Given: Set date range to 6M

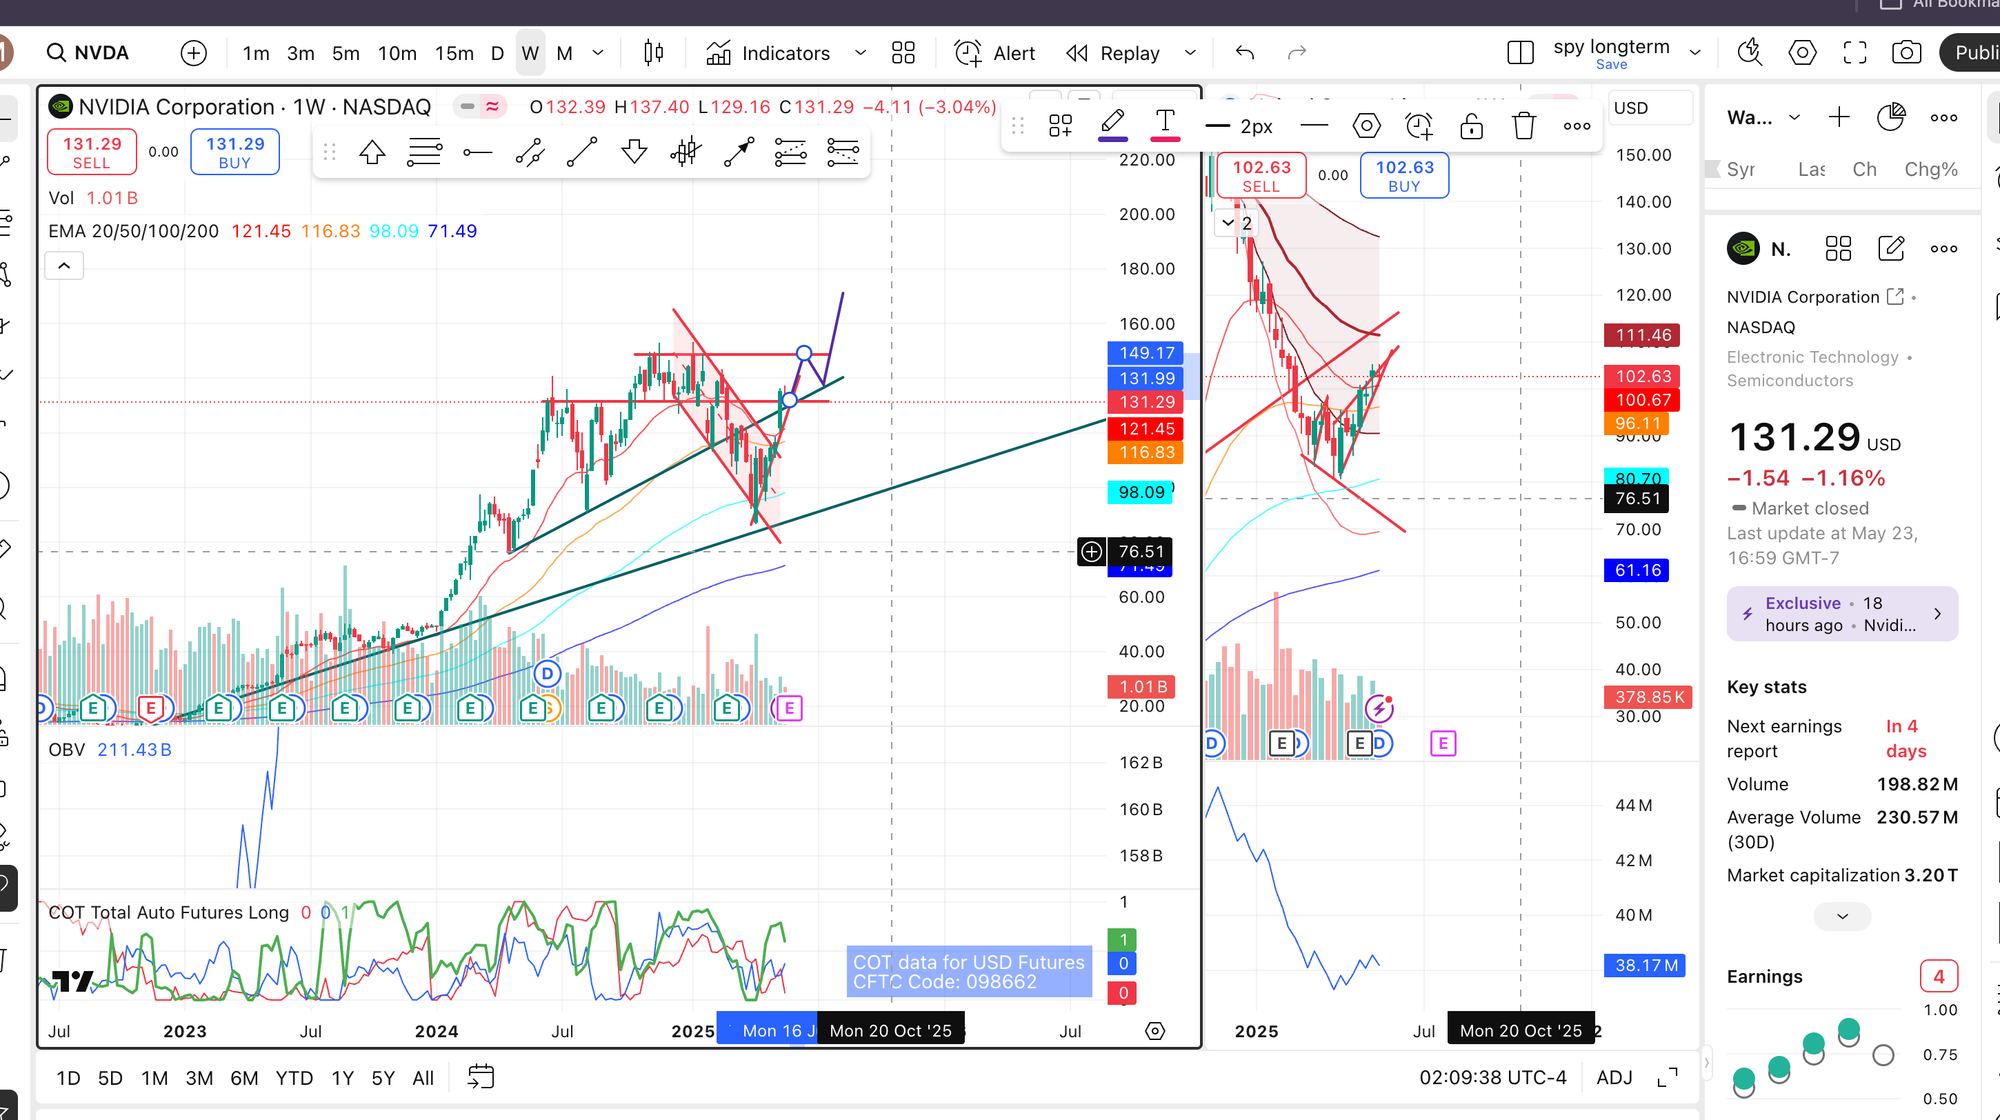Looking at the screenshot, I should pos(244,1078).
